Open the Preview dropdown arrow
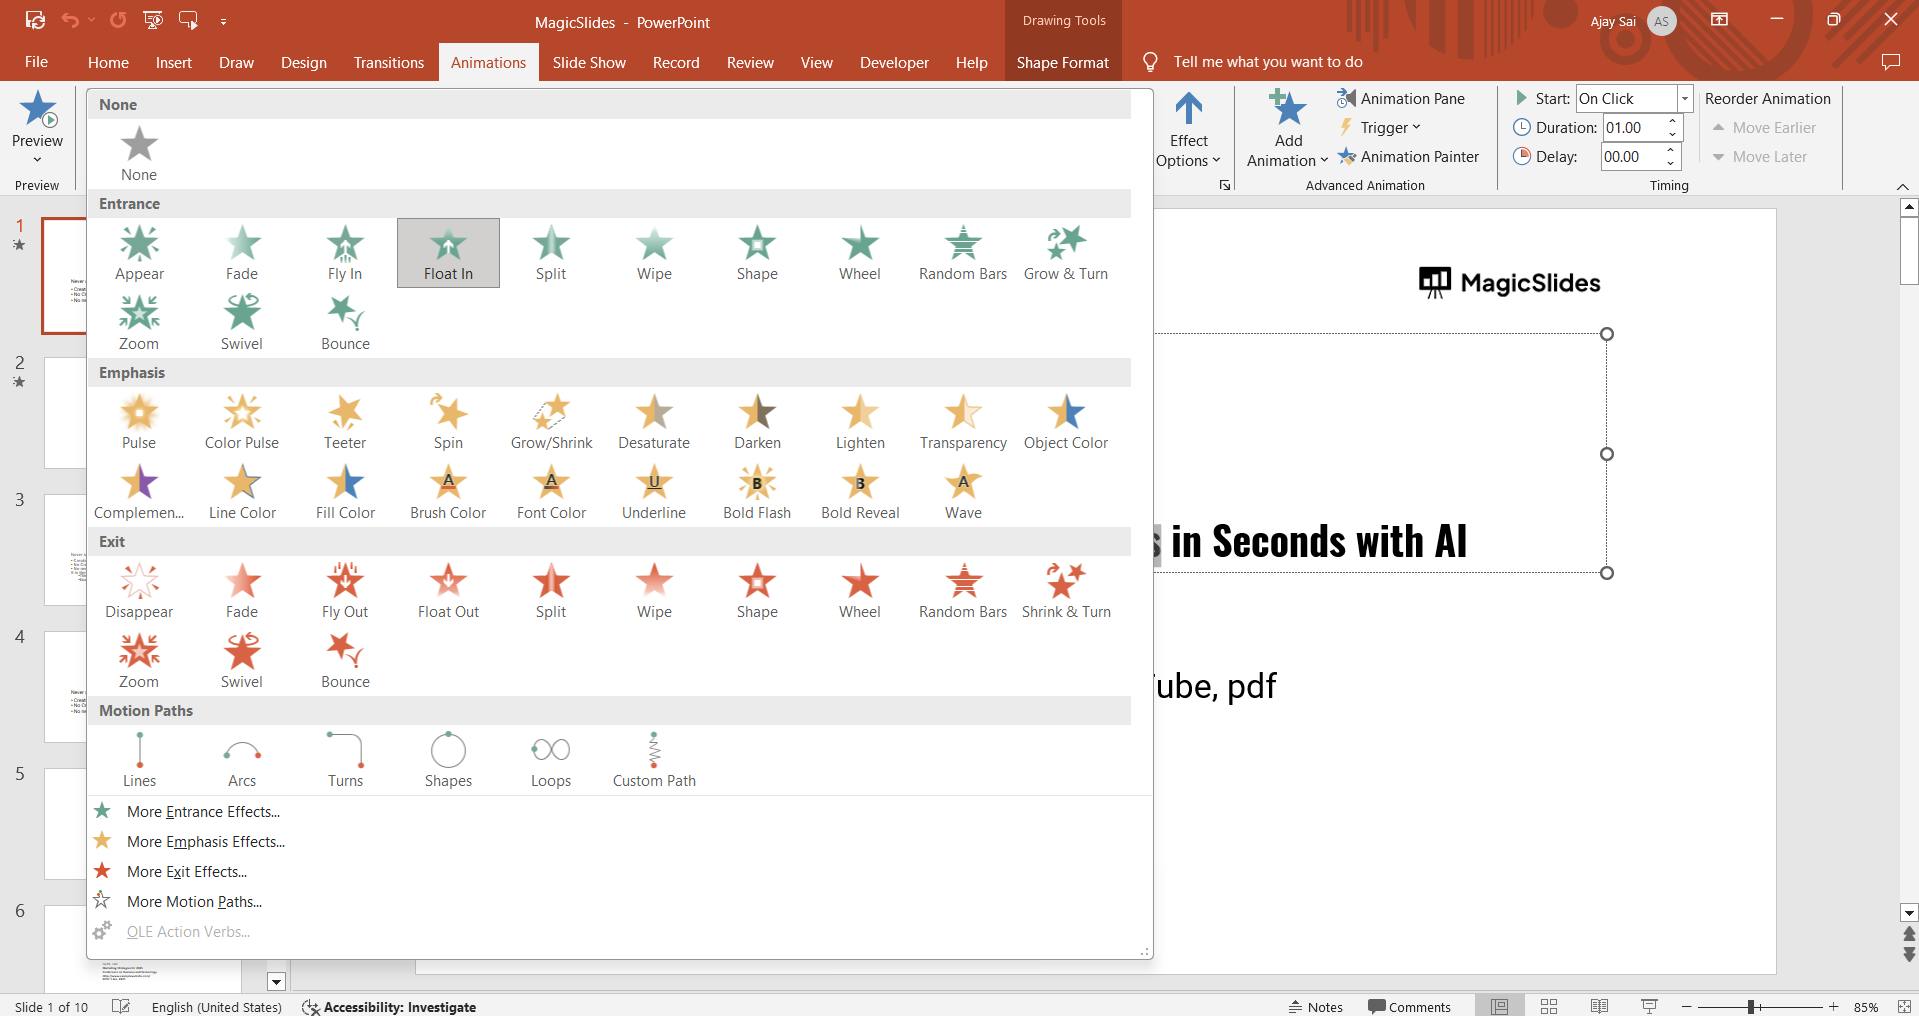This screenshot has width=1919, height=1016. click(x=37, y=160)
